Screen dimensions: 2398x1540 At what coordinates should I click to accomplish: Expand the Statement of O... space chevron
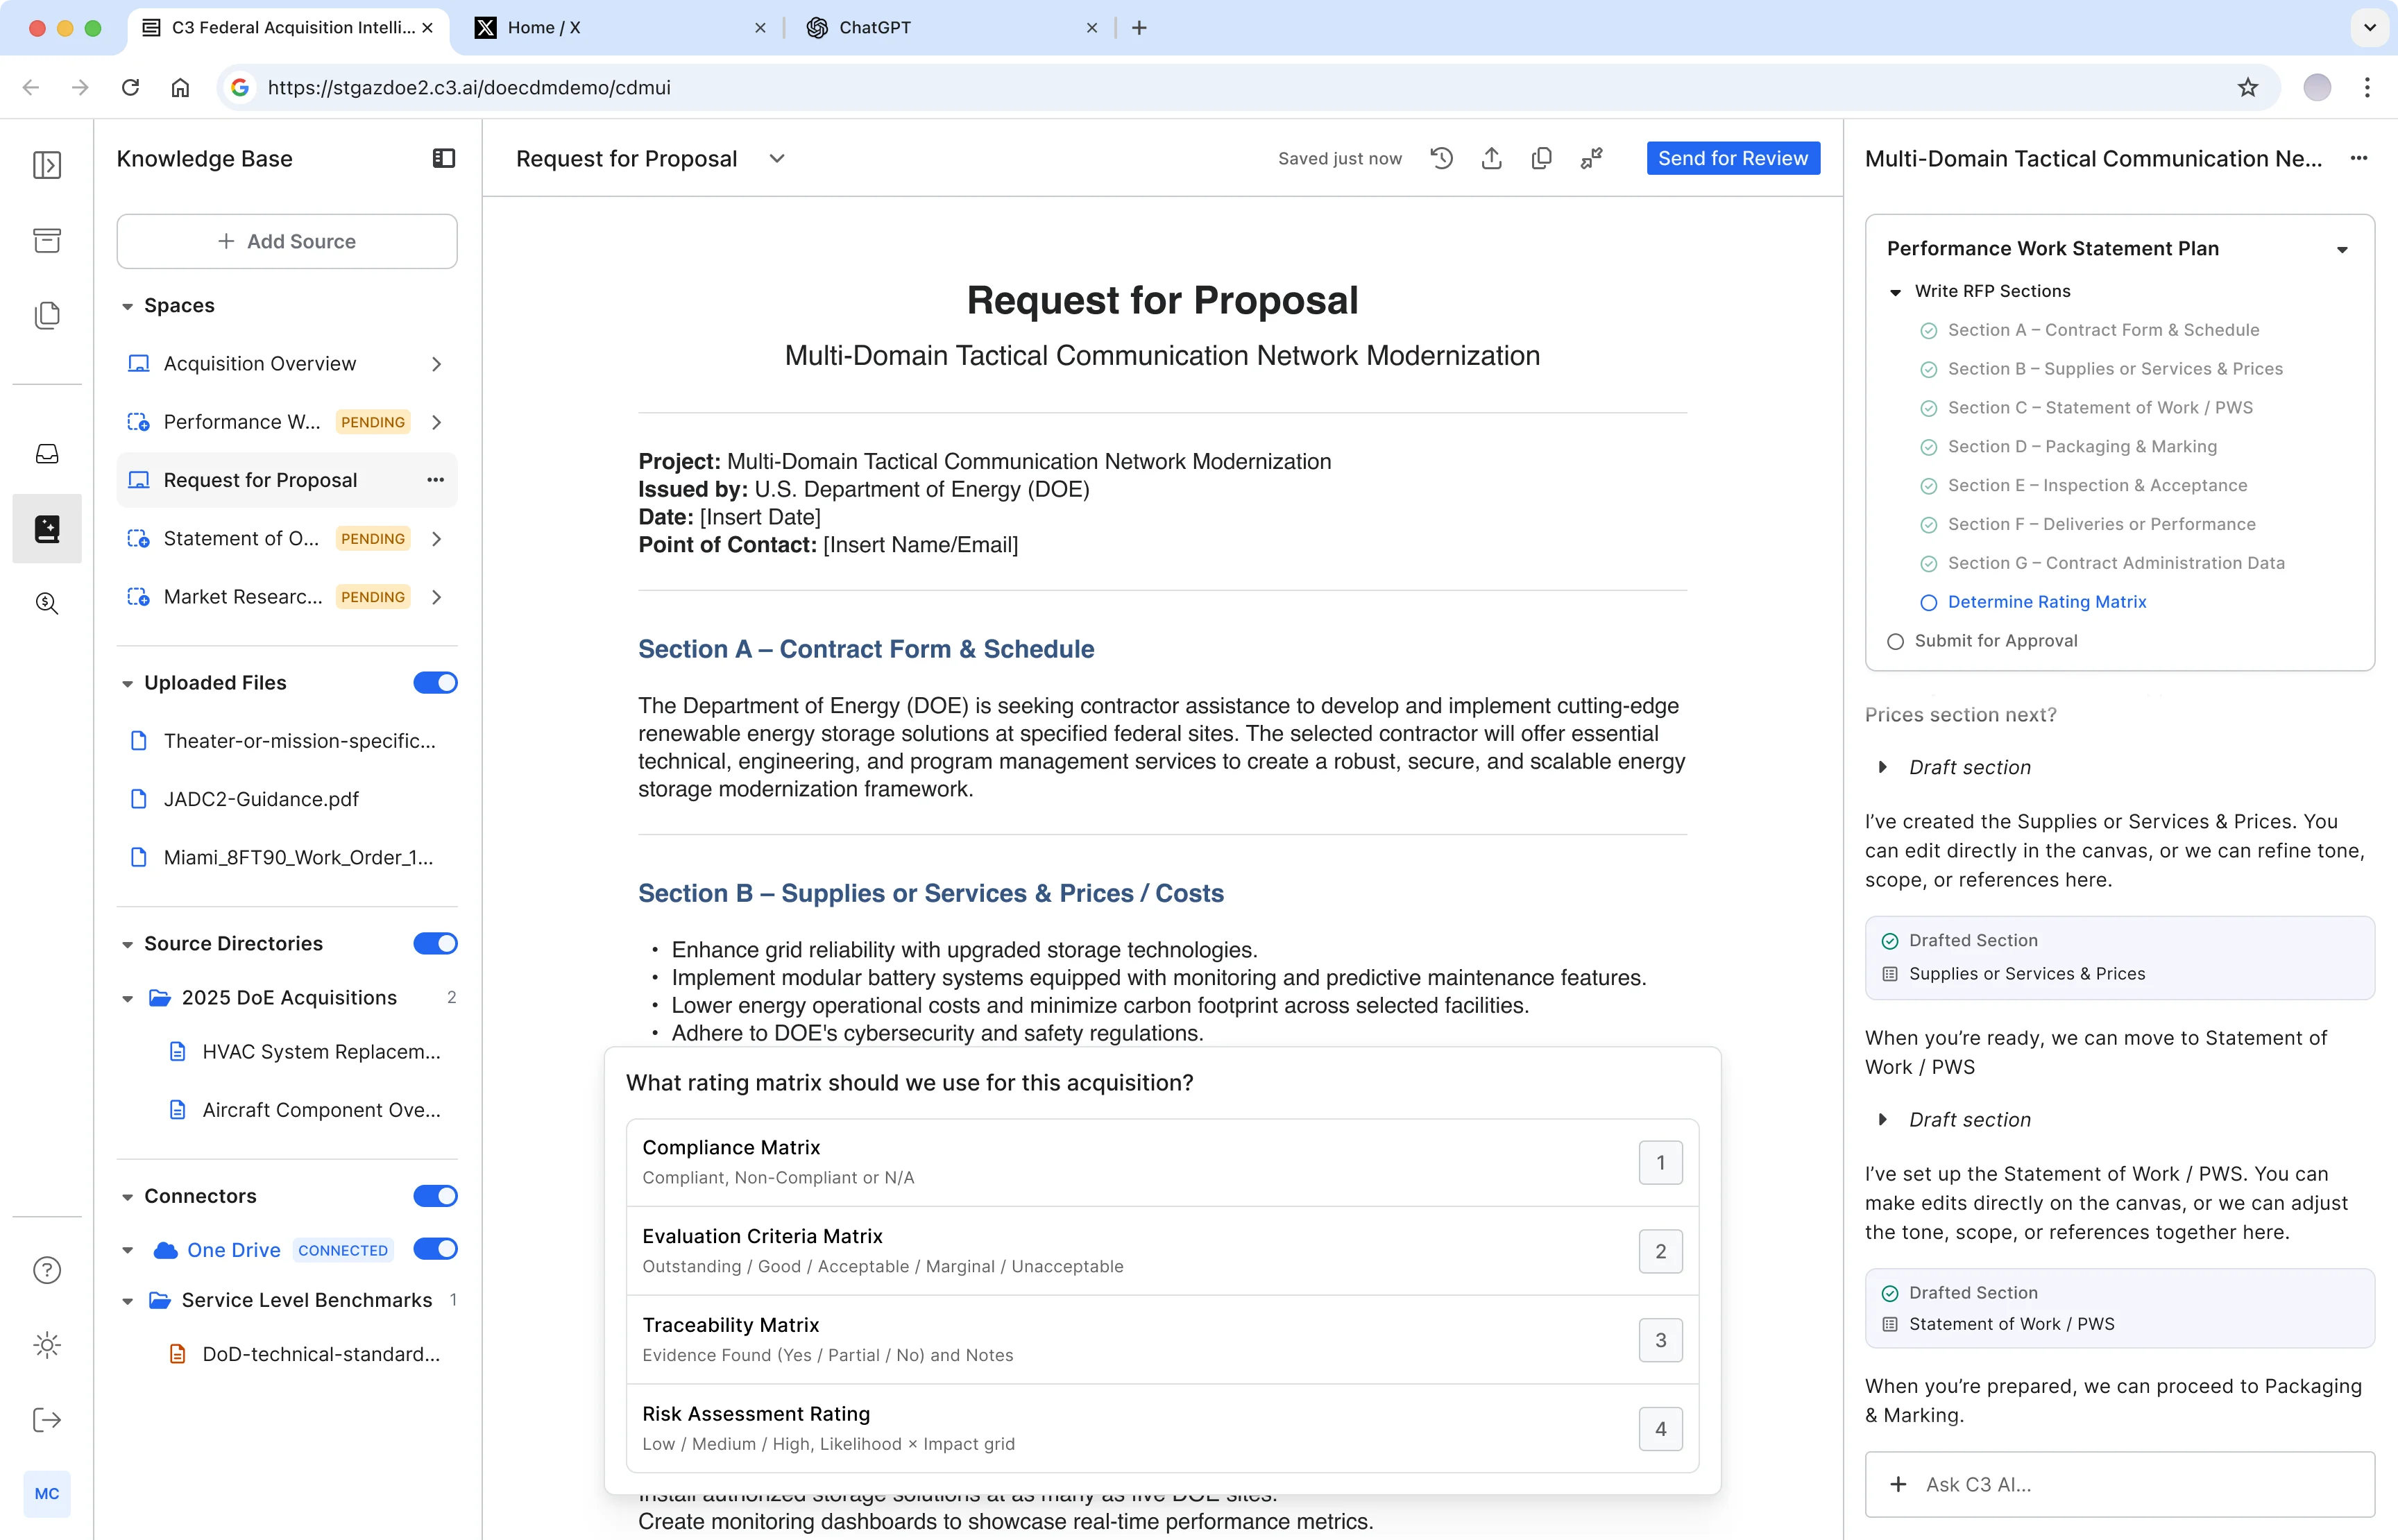click(436, 539)
